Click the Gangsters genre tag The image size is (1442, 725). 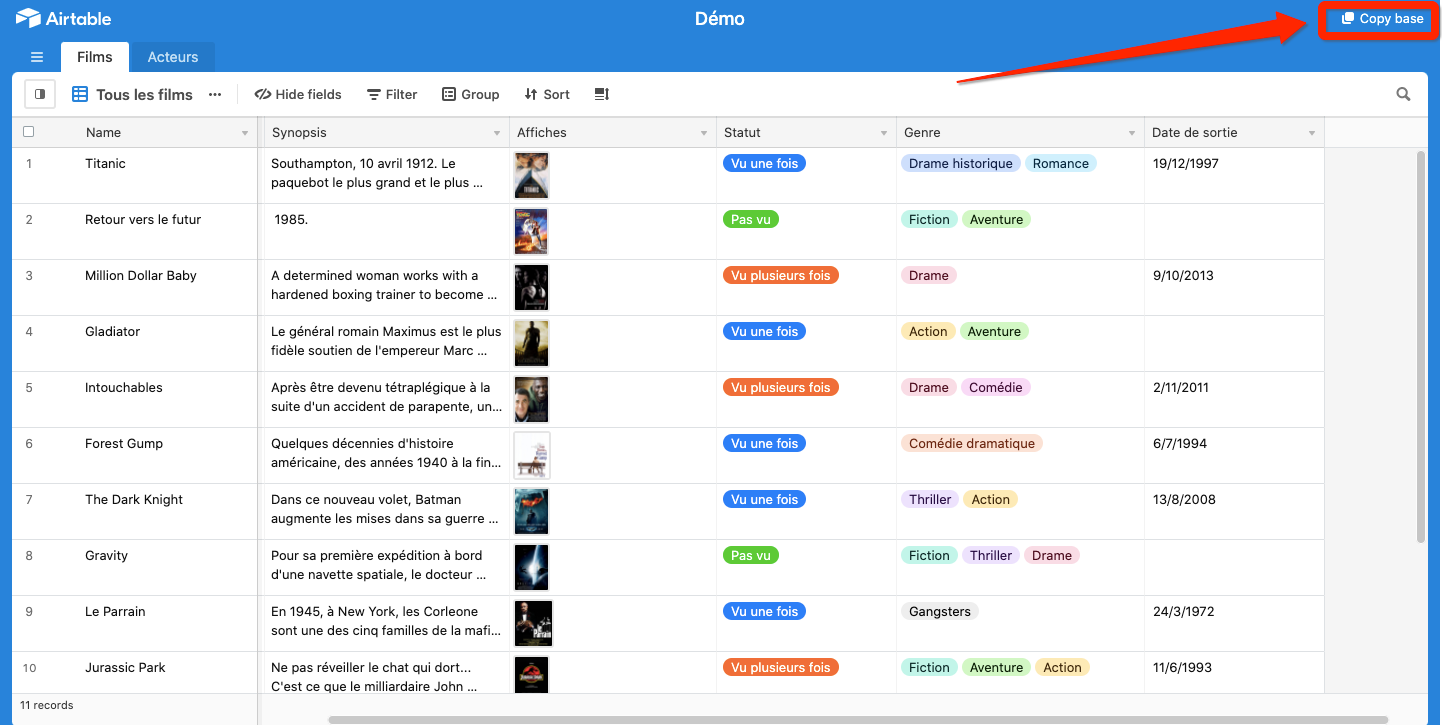[939, 611]
